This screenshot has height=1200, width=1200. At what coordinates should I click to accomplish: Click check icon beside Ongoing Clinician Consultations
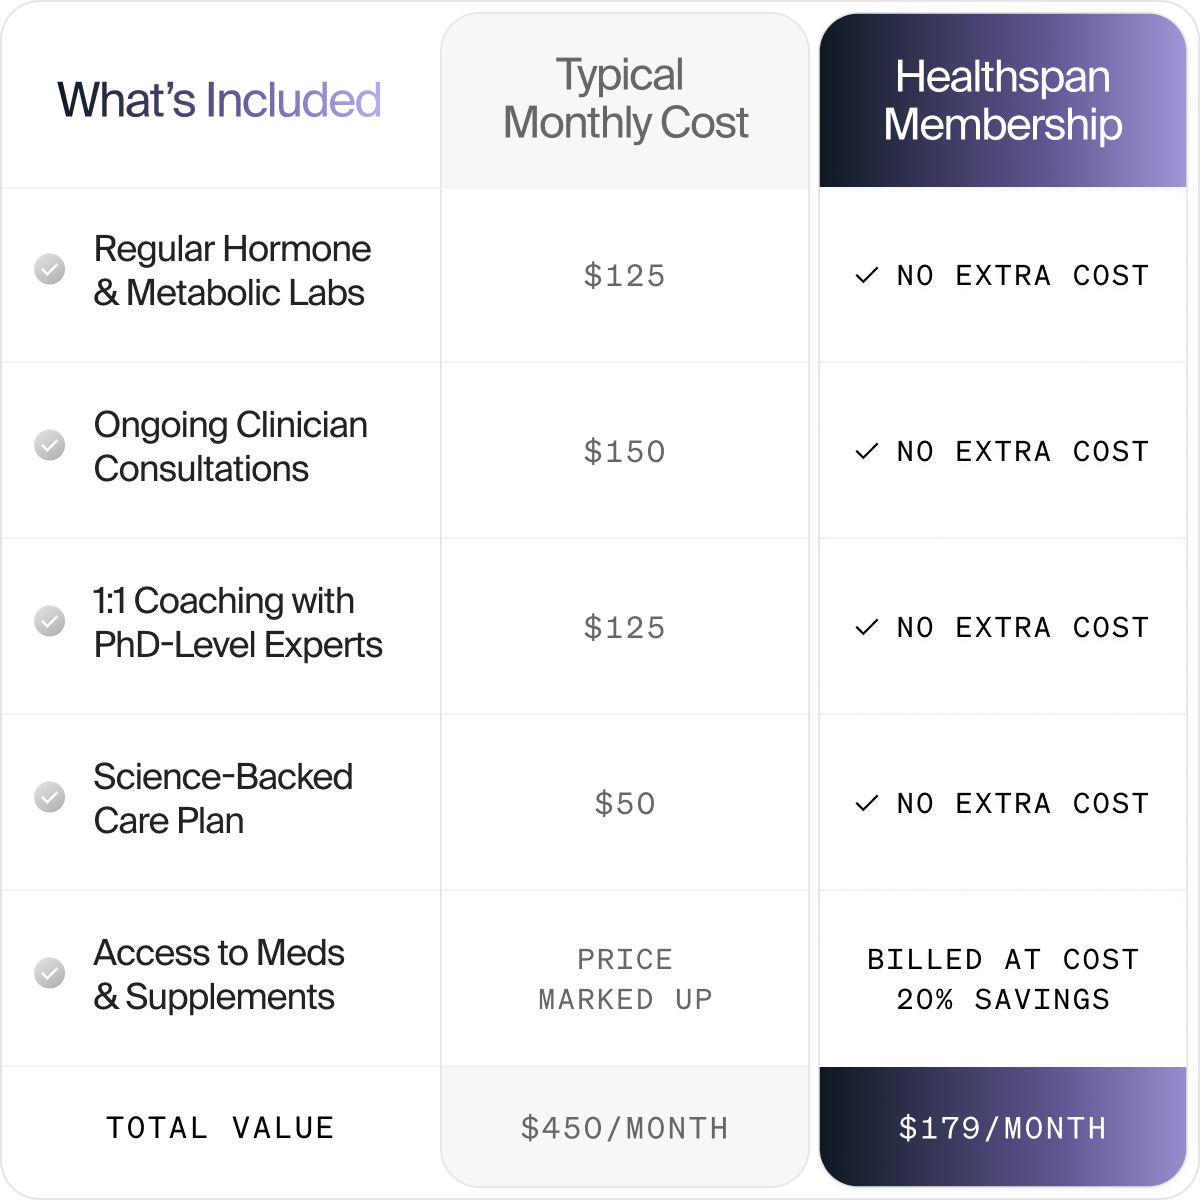50,445
